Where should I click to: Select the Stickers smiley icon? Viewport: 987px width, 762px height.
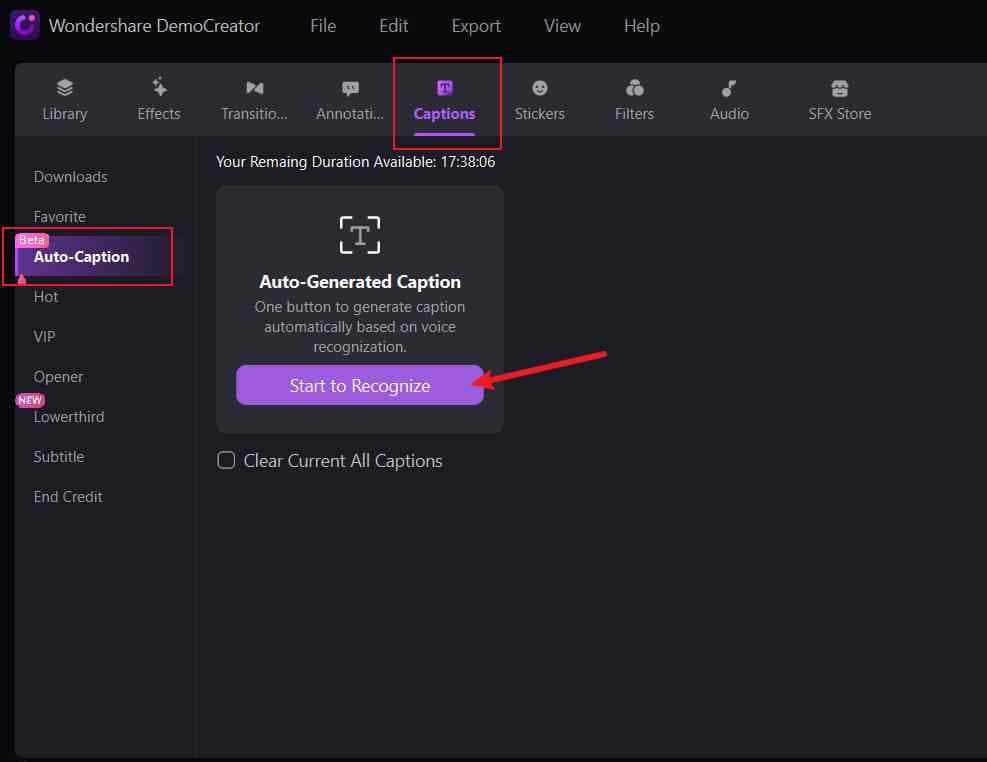[x=540, y=88]
